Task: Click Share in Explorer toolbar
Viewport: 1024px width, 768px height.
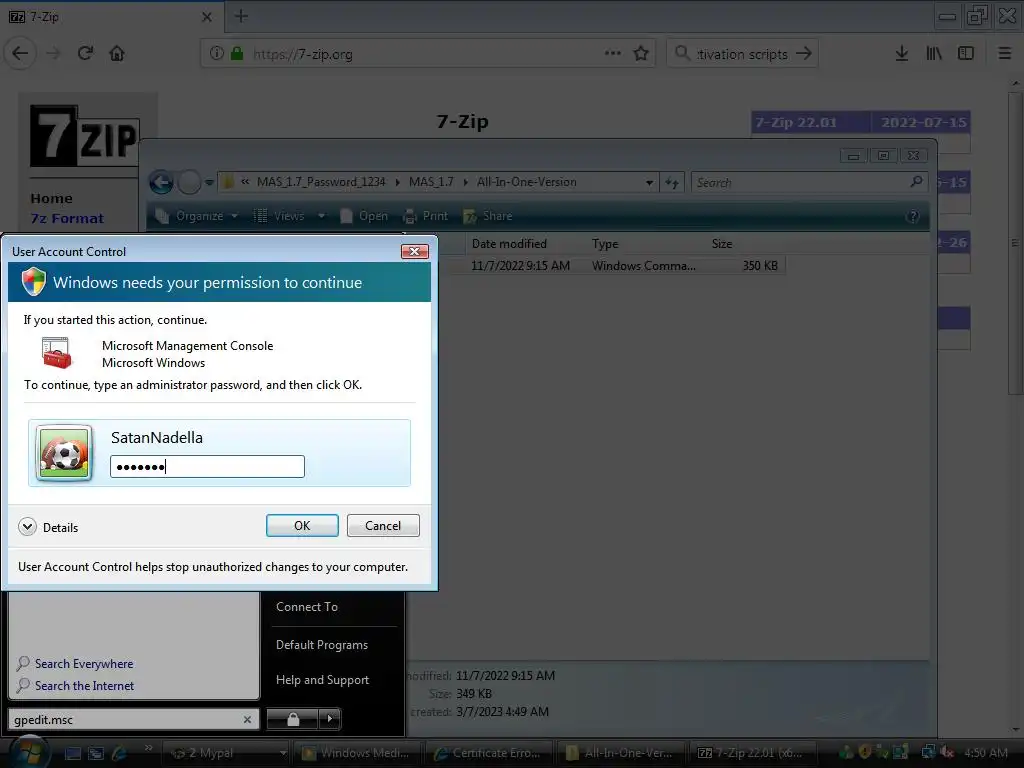Action: pyautogui.click(x=488, y=216)
